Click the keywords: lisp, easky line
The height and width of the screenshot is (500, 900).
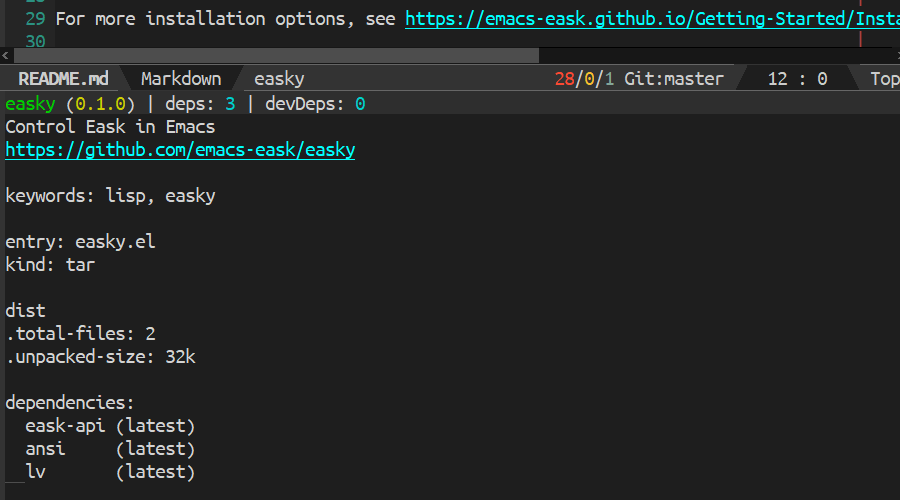pyautogui.click(x=110, y=196)
